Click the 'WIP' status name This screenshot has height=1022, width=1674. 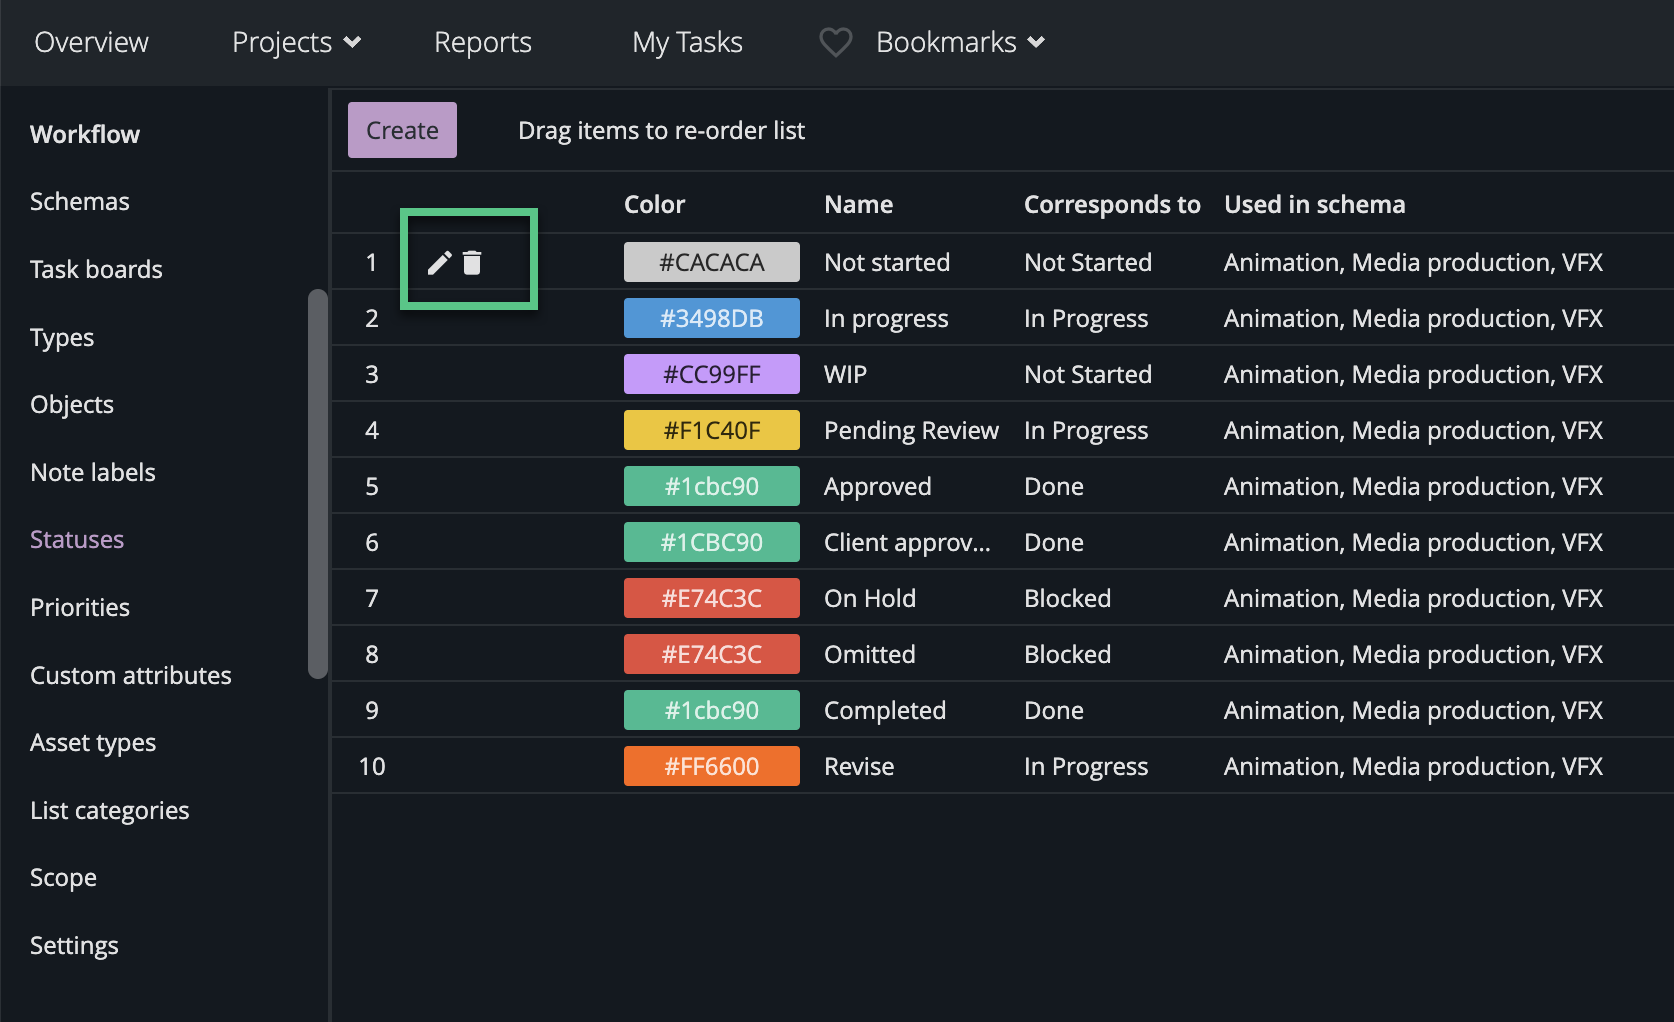845,374
